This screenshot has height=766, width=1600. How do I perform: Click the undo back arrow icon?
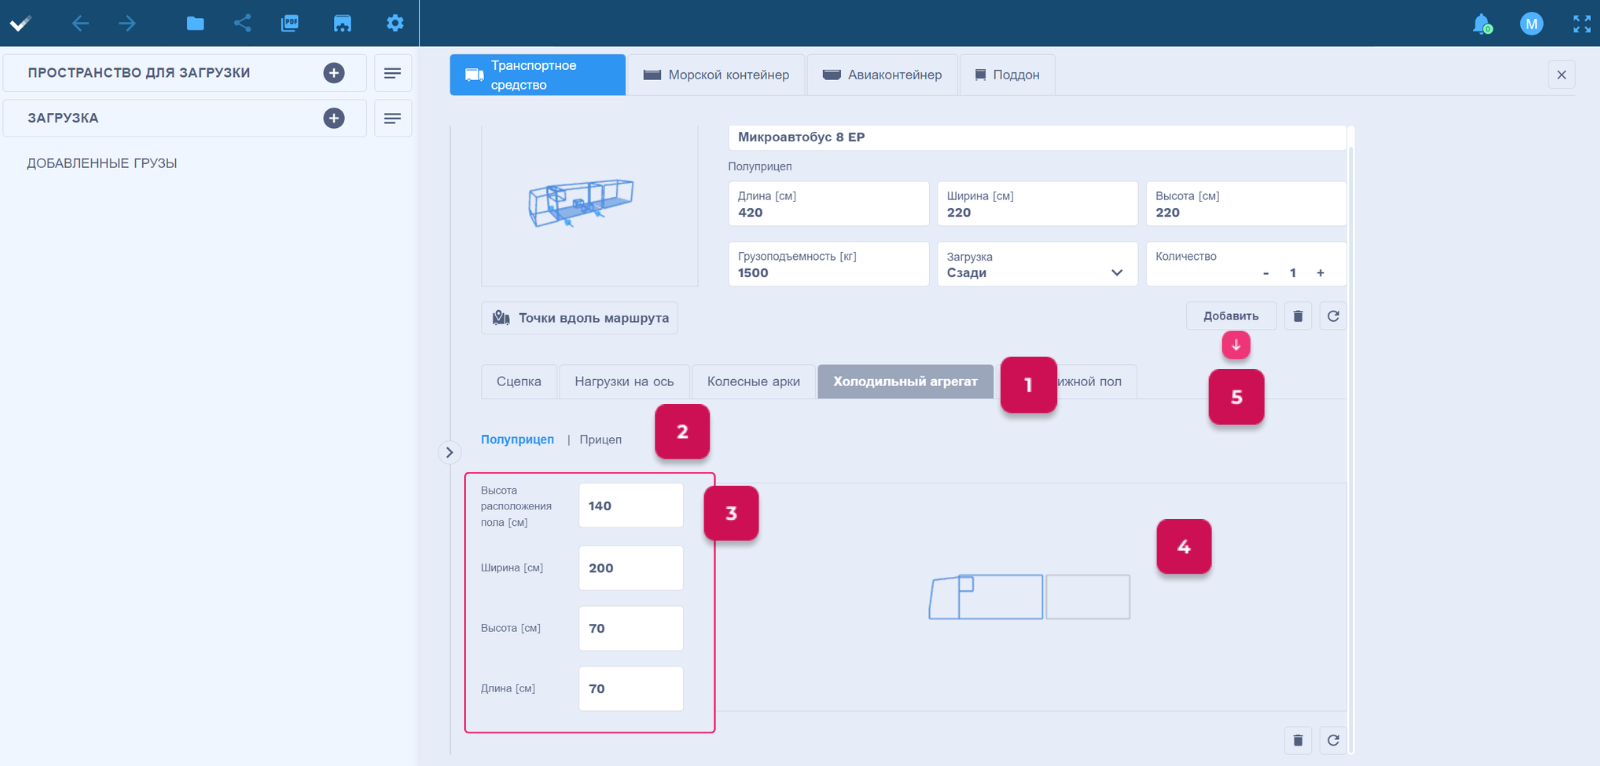(x=81, y=23)
